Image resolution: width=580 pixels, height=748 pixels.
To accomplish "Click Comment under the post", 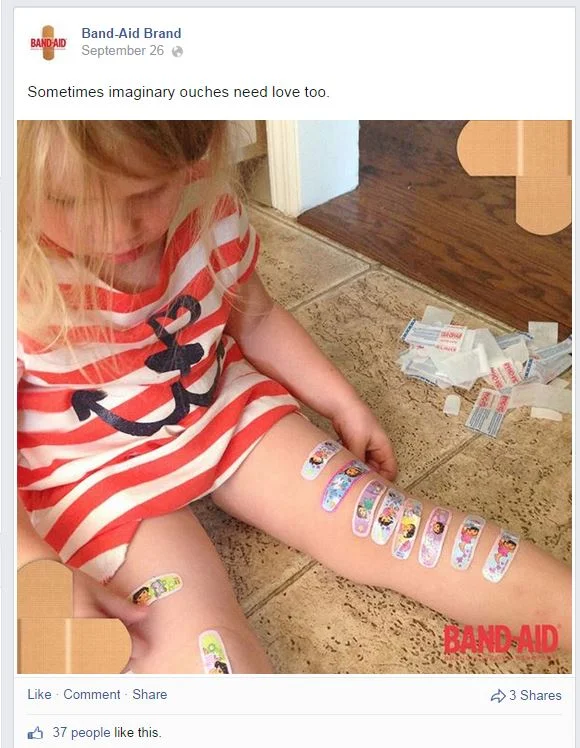I will (92, 695).
